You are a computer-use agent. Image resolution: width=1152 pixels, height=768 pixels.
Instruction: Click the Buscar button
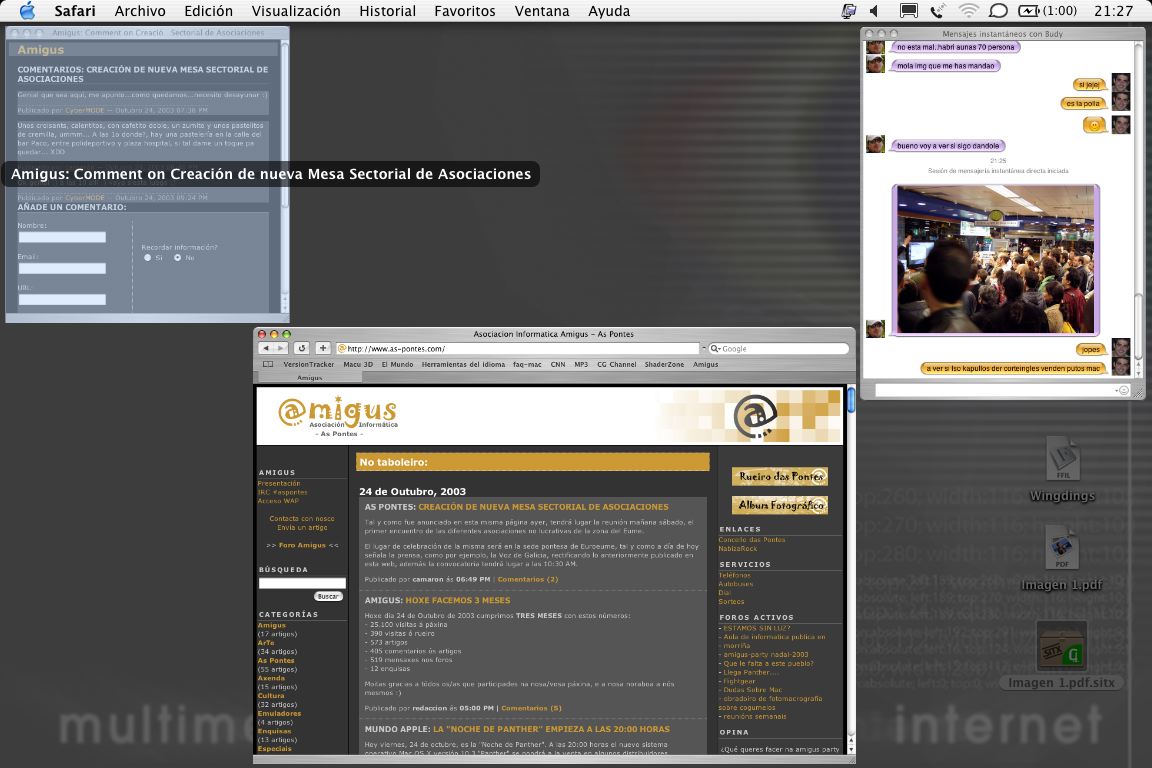328,597
